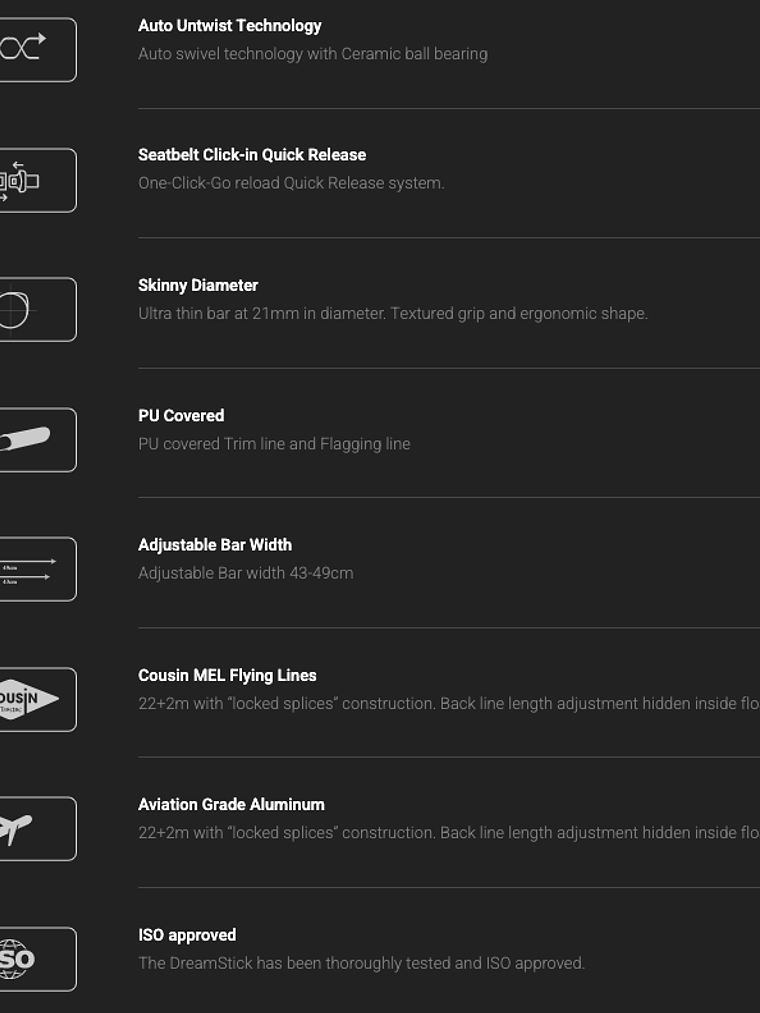This screenshot has width=760, height=1013.
Task: Click the One-Click-Go reload description text
Action: pyautogui.click(x=291, y=183)
